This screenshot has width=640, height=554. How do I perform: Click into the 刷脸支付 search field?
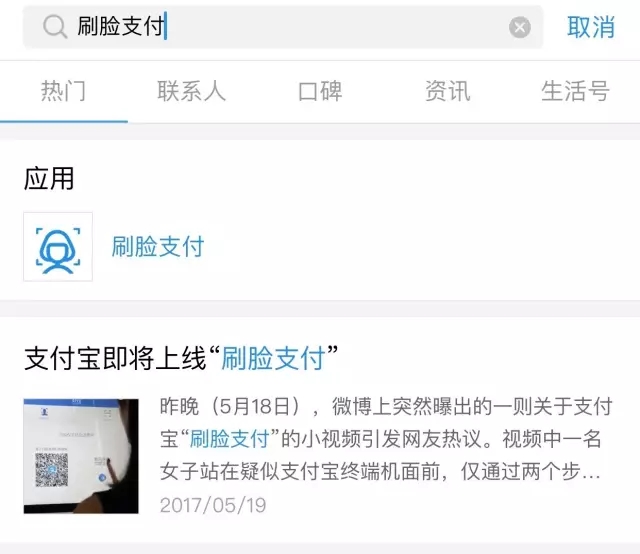tap(283, 27)
